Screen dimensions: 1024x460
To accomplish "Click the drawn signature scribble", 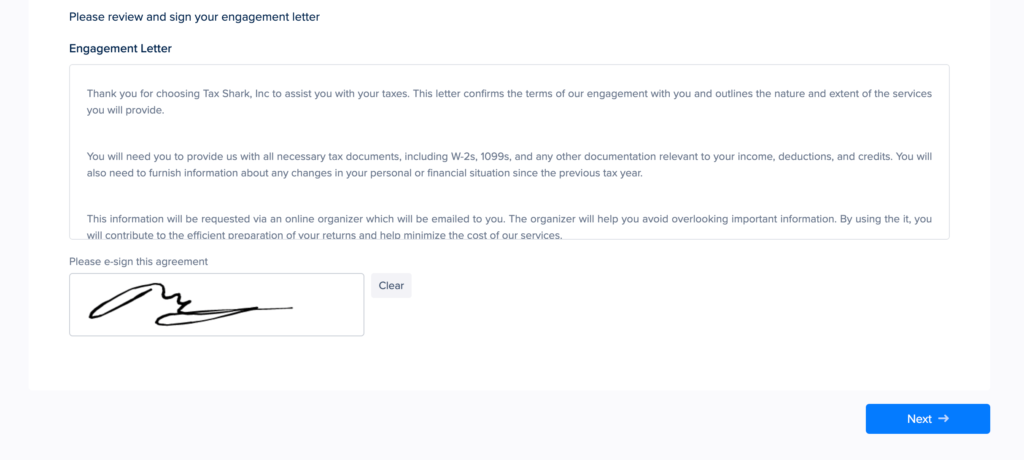I will pyautogui.click(x=180, y=305).
